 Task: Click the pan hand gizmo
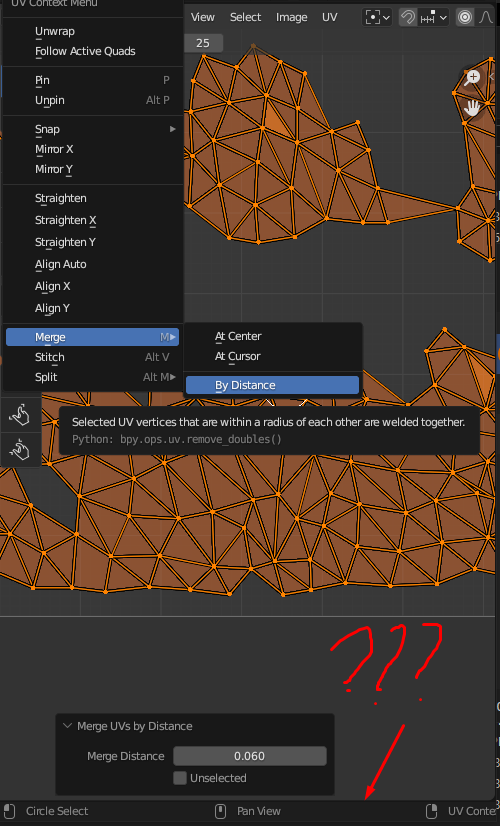point(472,109)
